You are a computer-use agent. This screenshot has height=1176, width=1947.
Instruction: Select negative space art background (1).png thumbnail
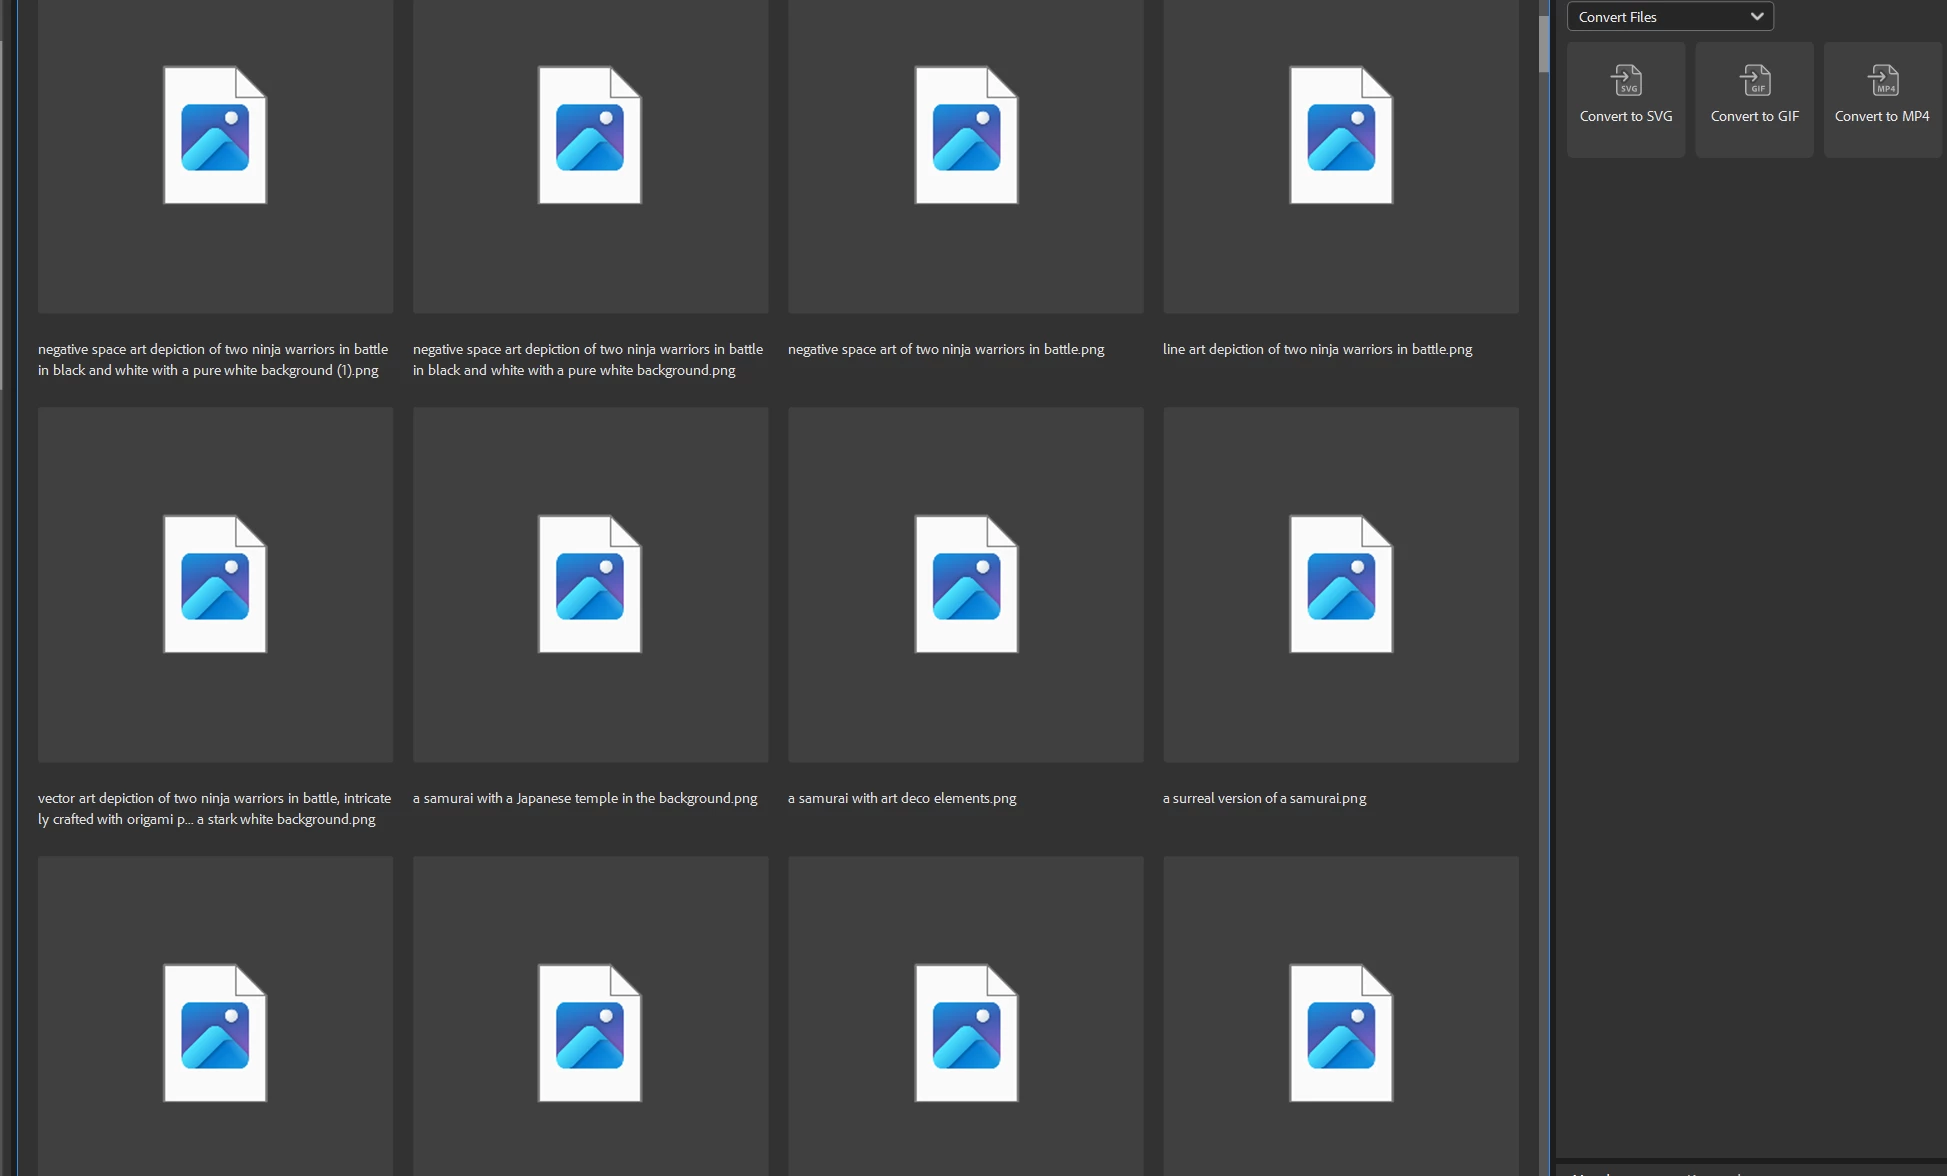(215, 136)
